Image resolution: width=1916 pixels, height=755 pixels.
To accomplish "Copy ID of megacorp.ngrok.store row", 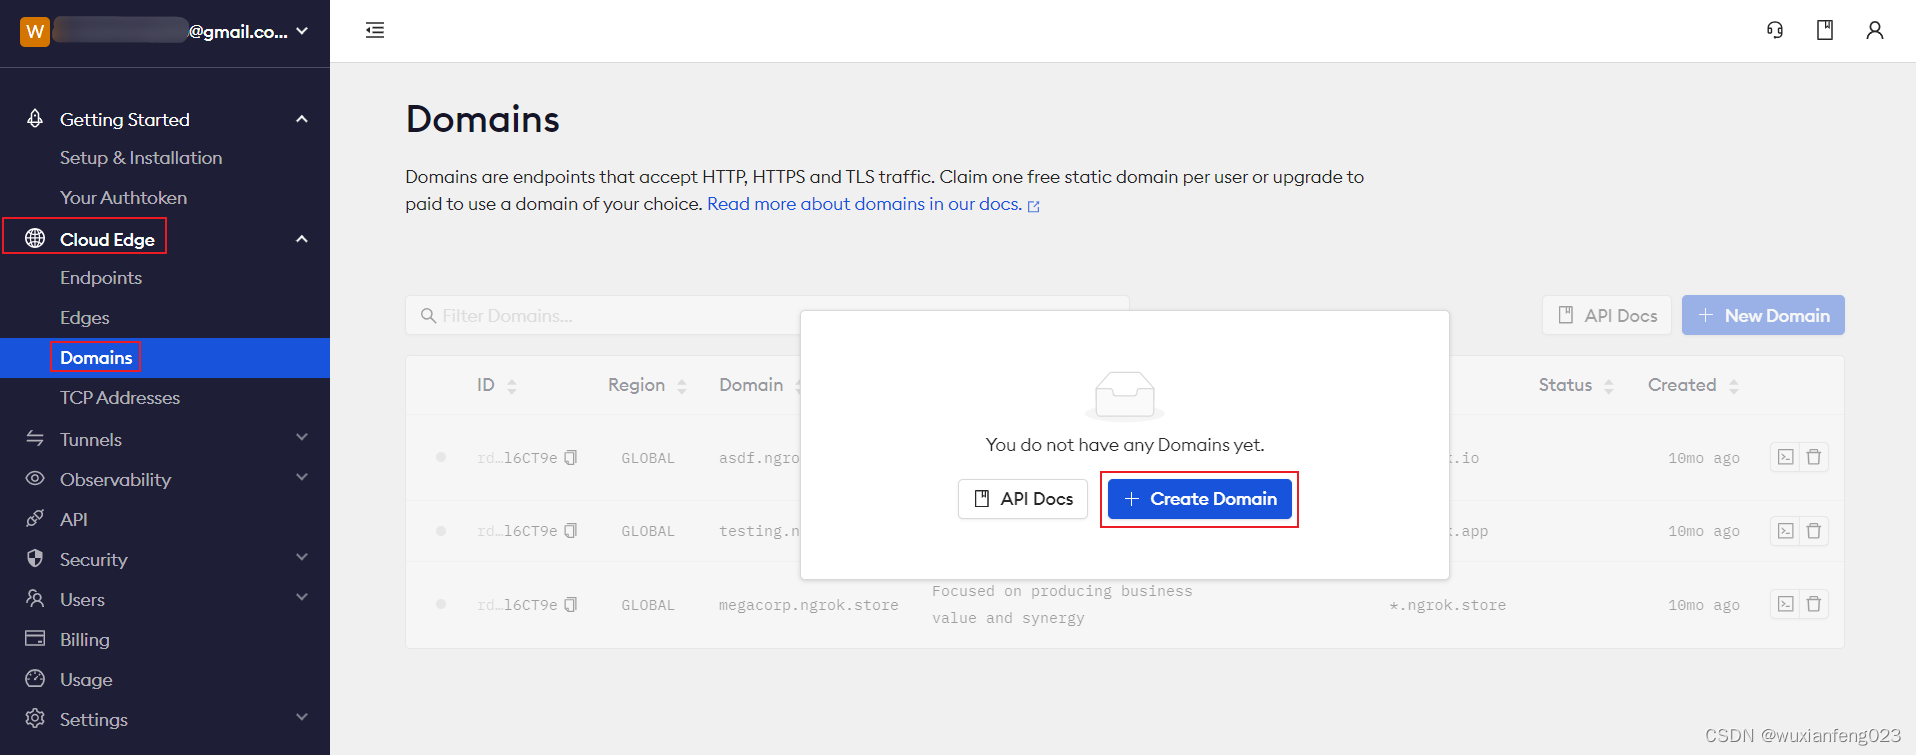I will click(571, 604).
